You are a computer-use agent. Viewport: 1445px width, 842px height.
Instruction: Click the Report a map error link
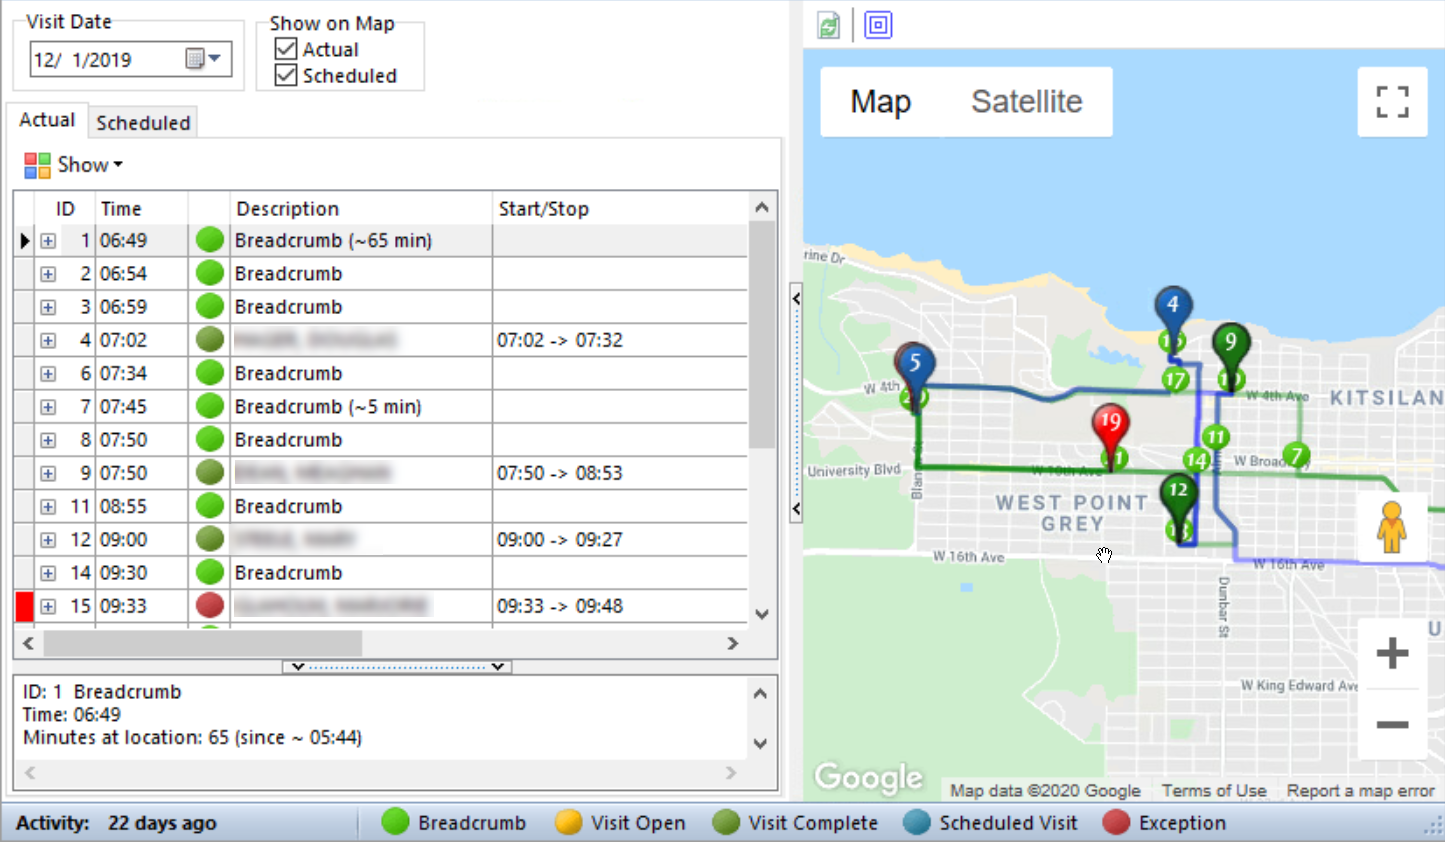tap(1360, 790)
